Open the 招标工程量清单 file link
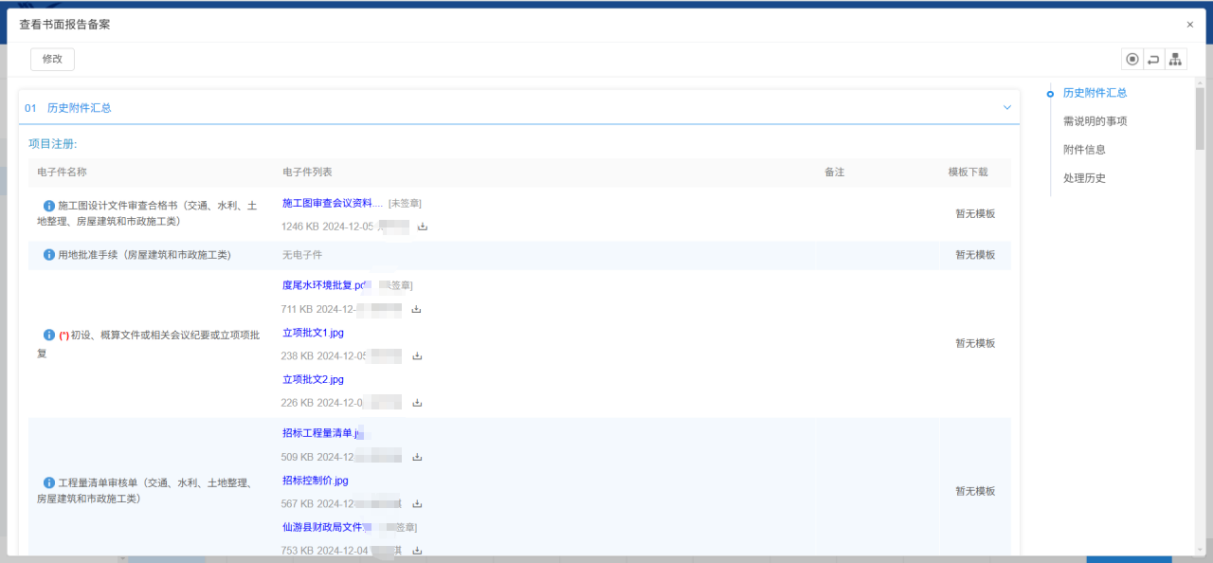Screen dimensions: 1213x563 click(x=320, y=433)
